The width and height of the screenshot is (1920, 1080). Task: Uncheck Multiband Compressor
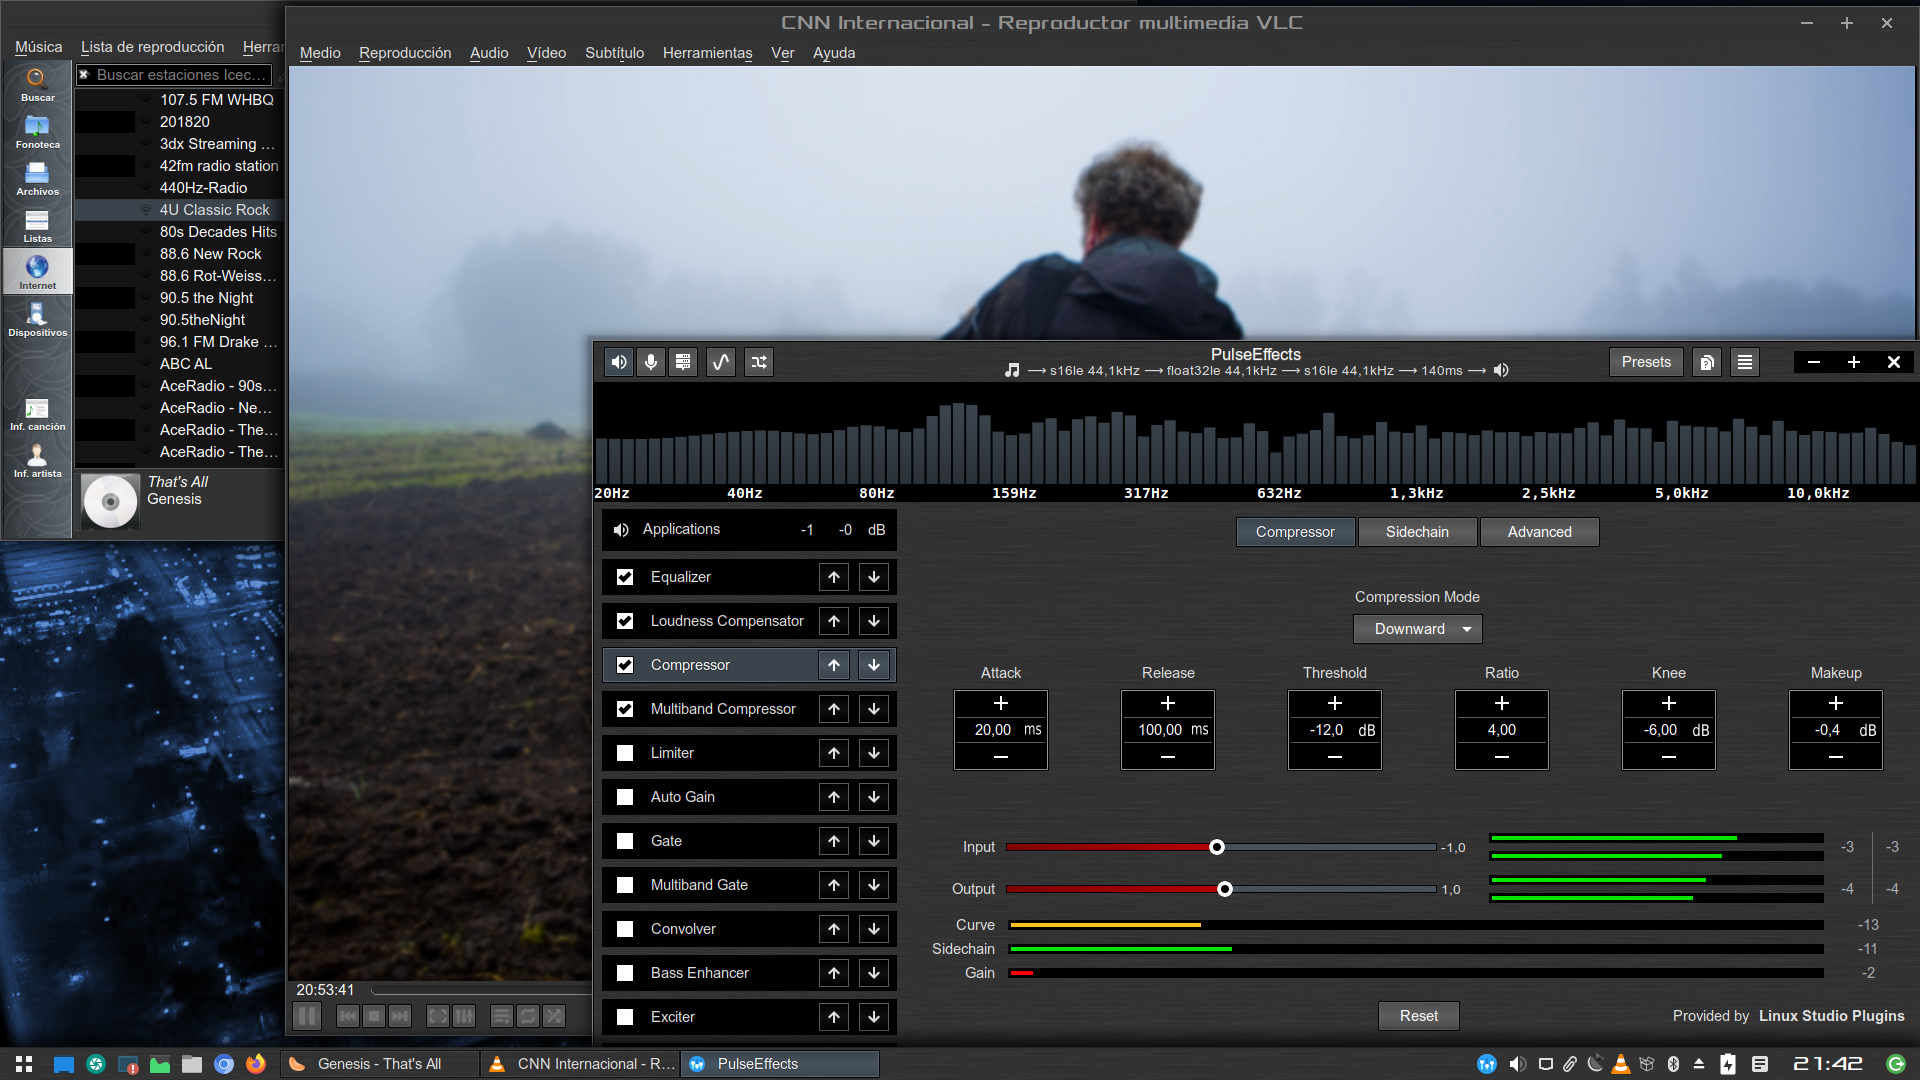(x=625, y=709)
